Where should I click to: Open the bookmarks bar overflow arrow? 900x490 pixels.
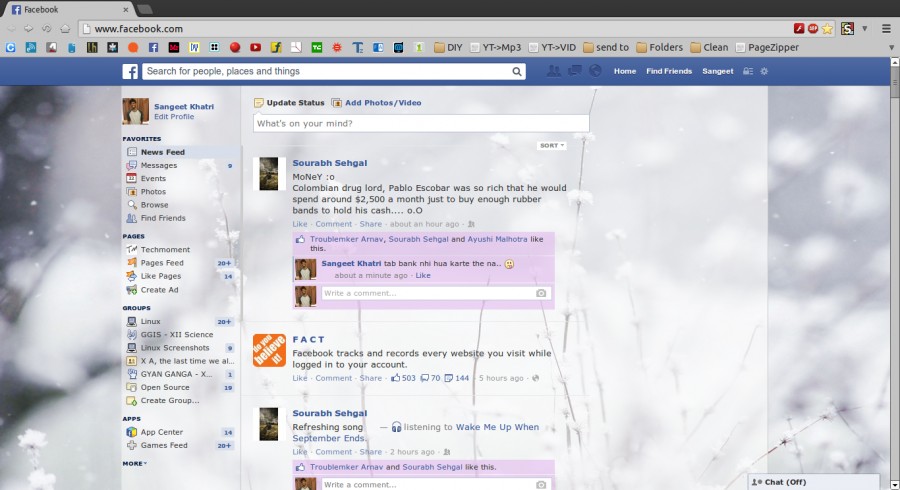point(891,48)
